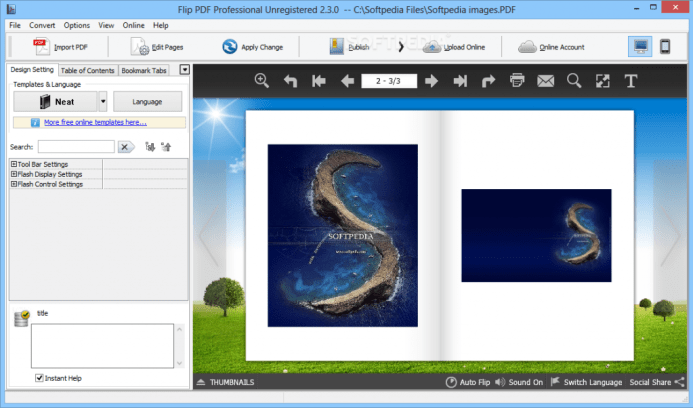Switch to mobile phone preview mode
The width and height of the screenshot is (693, 408).
(665, 46)
